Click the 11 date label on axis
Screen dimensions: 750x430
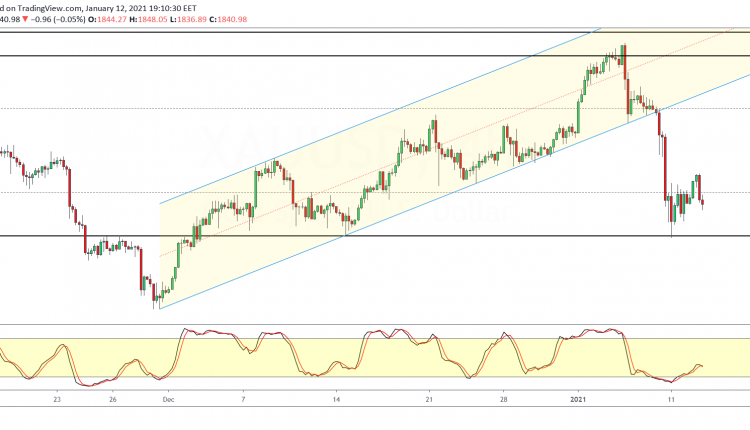671,399
